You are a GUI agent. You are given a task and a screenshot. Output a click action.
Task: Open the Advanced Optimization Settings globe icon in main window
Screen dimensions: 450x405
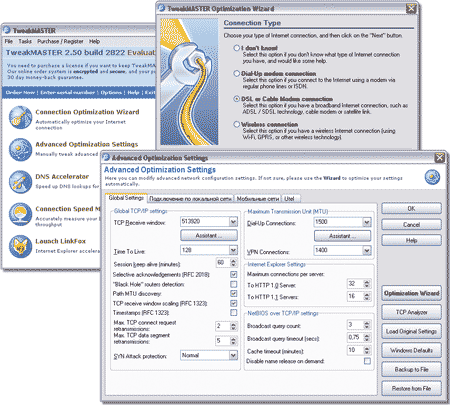pyautogui.click(x=20, y=150)
